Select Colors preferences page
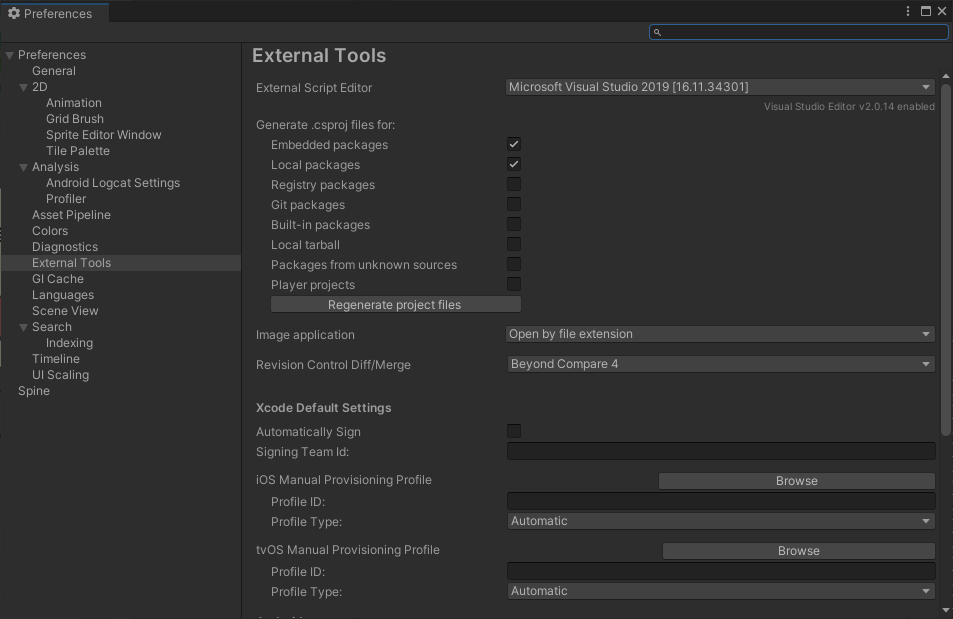The height and width of the screenshot is (619, 953). pyautogui.click(x=50, y=231)
